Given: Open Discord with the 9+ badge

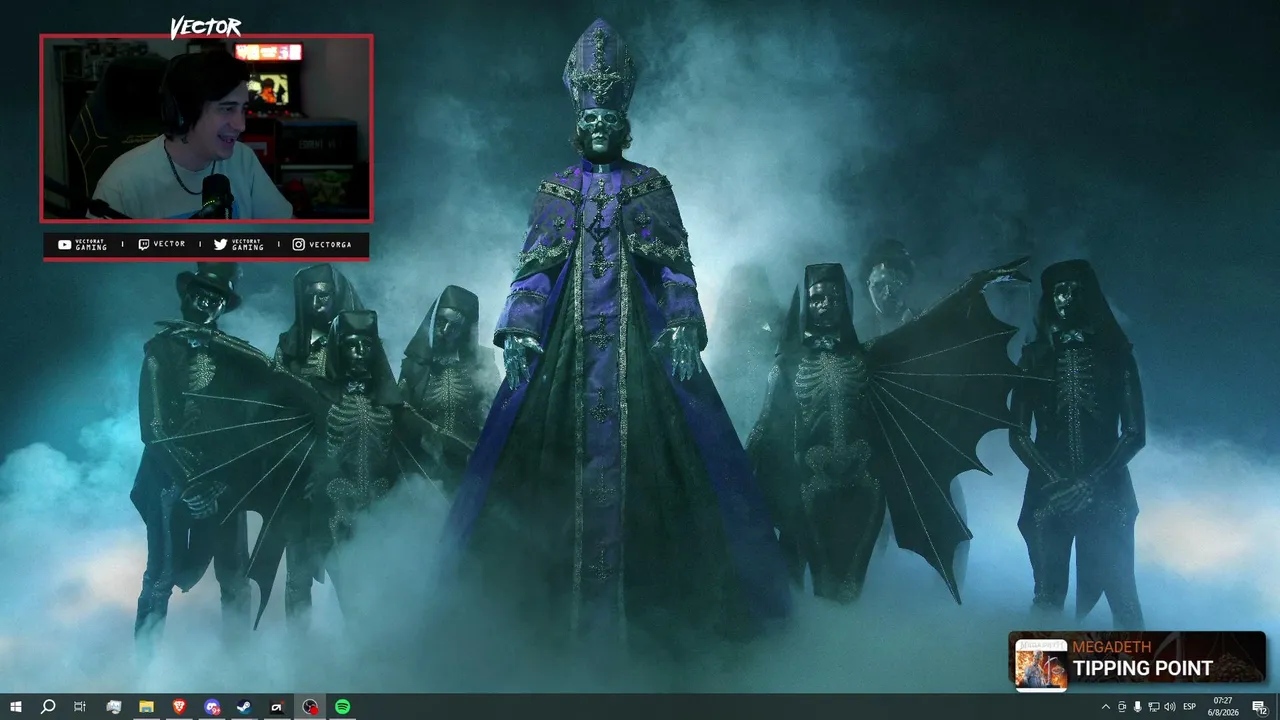Looking at the screenshot, I should click(212, 707).
